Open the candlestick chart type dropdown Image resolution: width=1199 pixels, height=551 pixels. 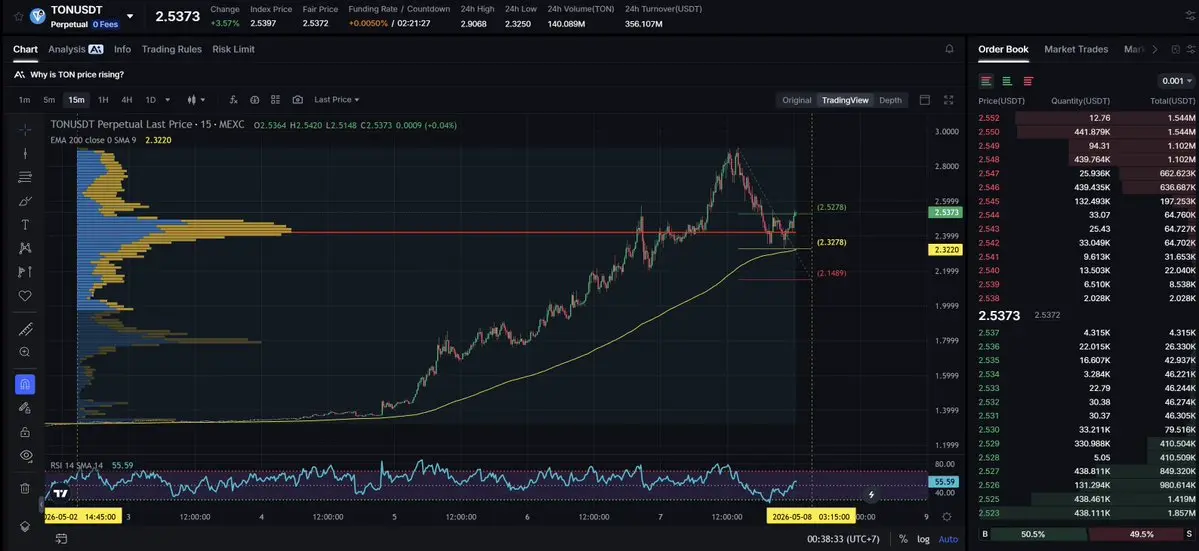click(196, 99)
